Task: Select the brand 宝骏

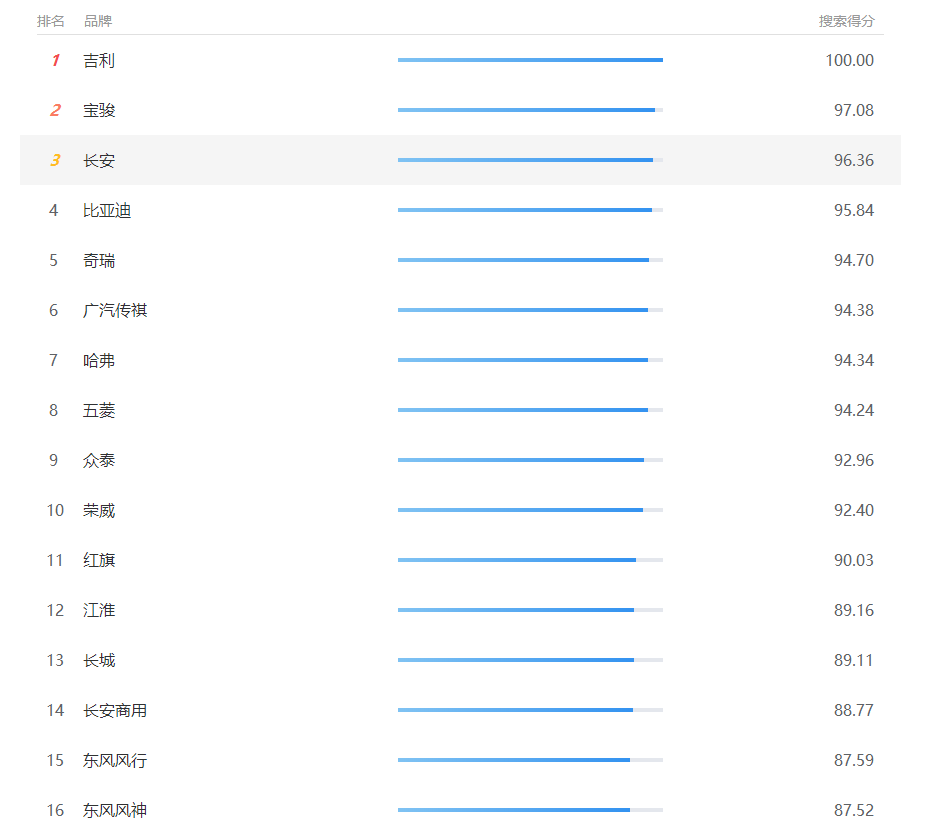Action: 99,110
